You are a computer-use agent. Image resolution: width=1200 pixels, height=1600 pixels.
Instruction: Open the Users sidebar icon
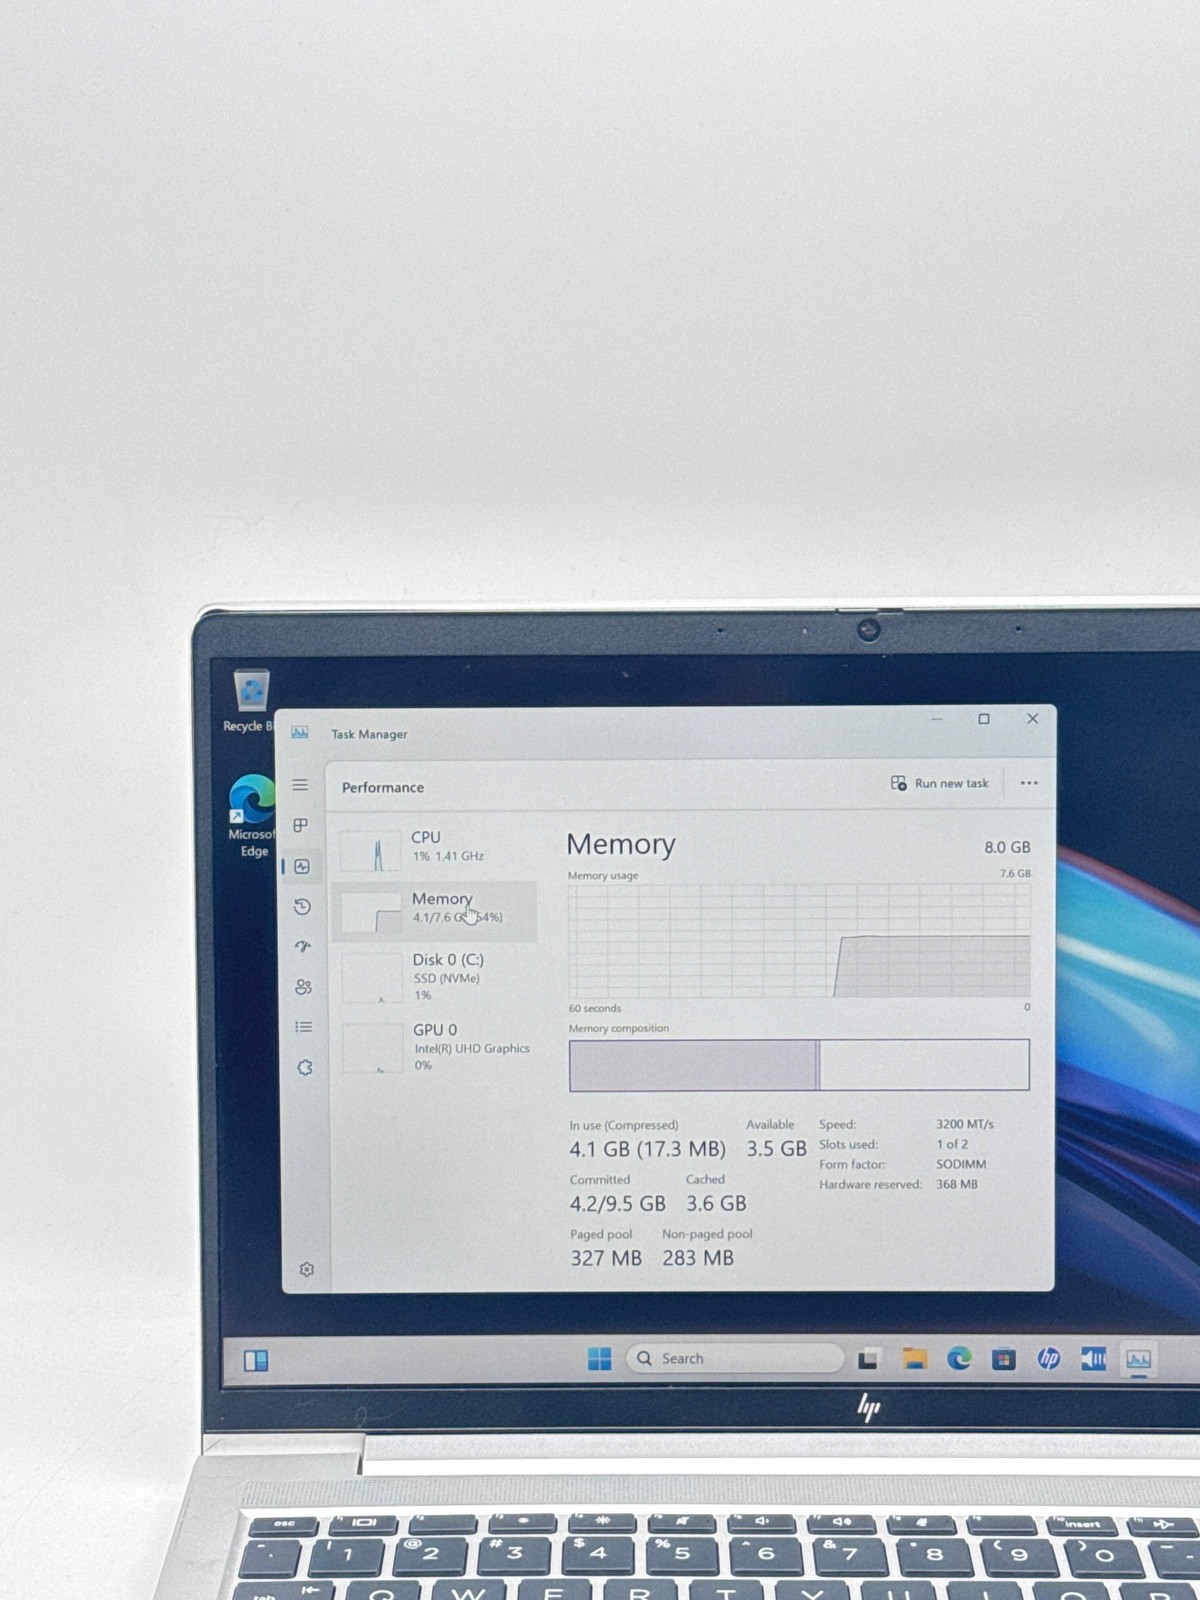click(x=303, y=987)
